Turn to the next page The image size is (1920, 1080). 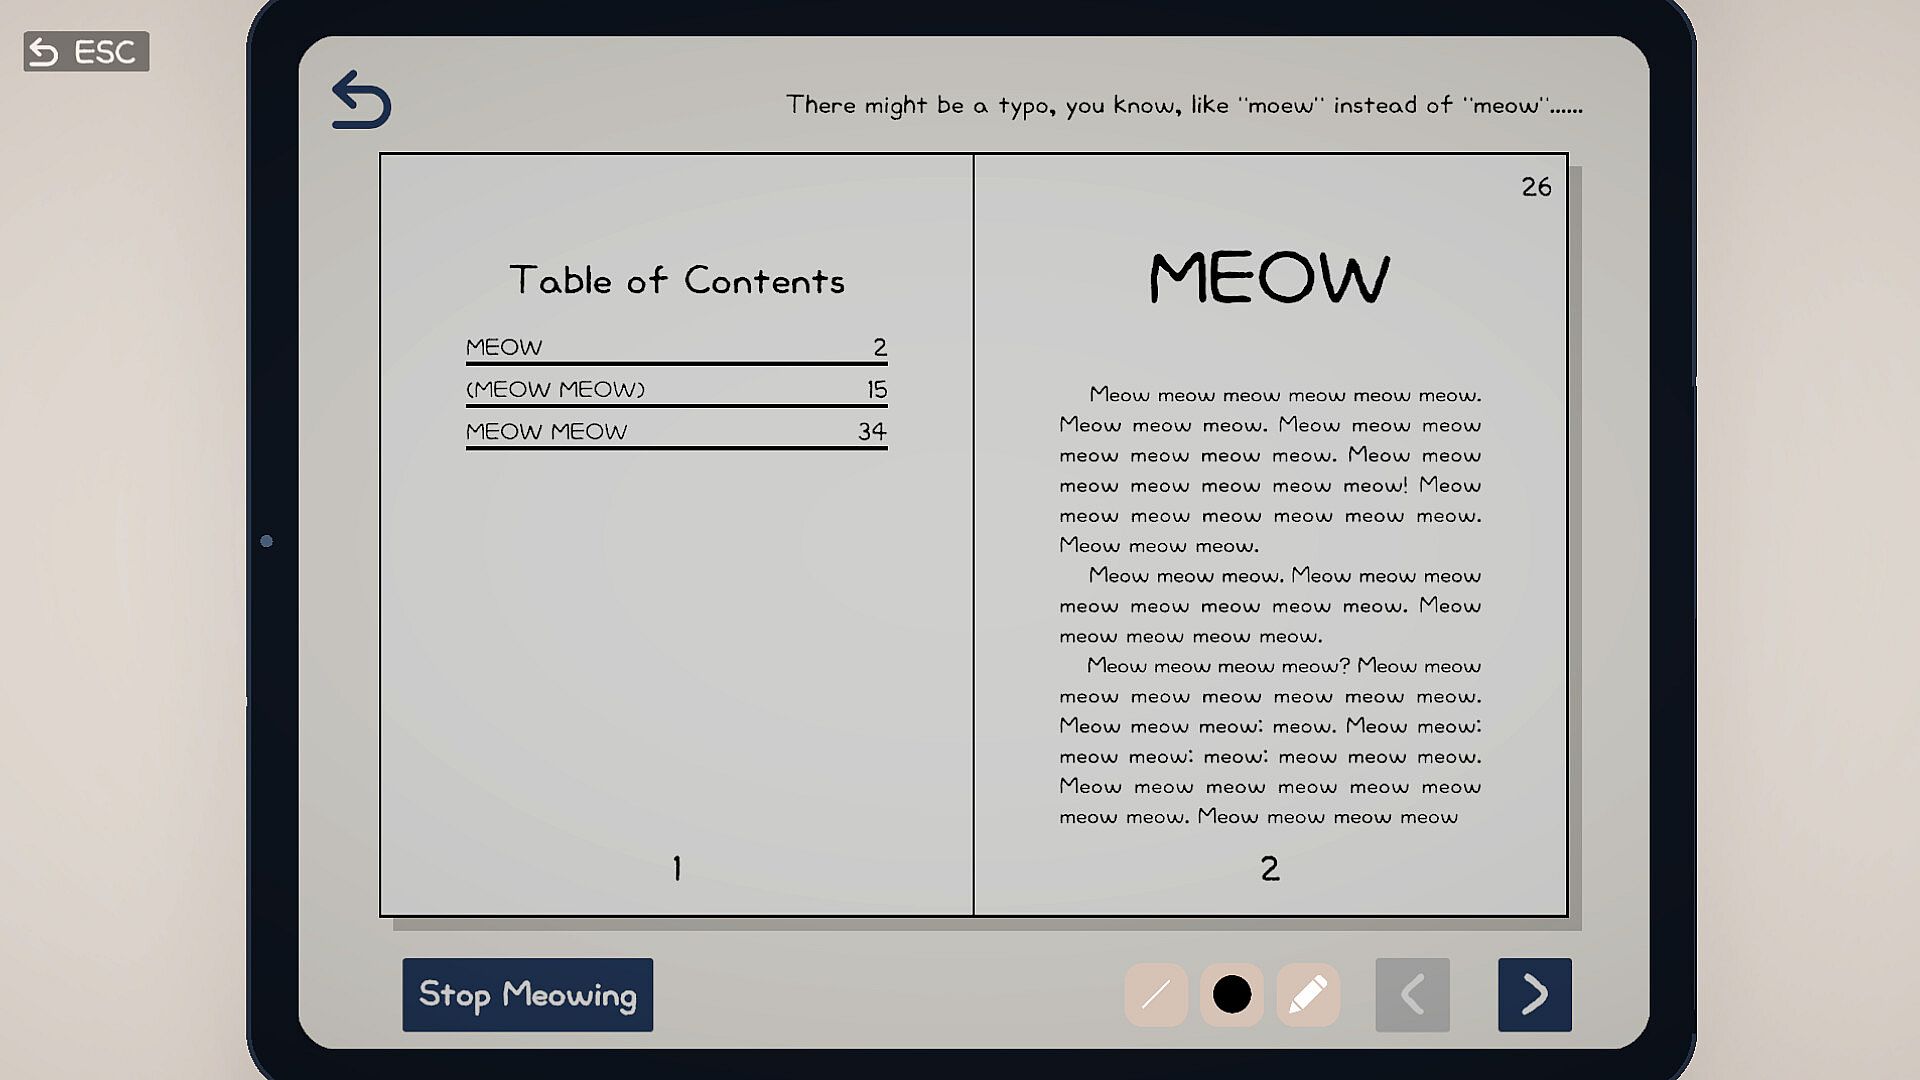pyautogui.click(x=1534, y=995)
